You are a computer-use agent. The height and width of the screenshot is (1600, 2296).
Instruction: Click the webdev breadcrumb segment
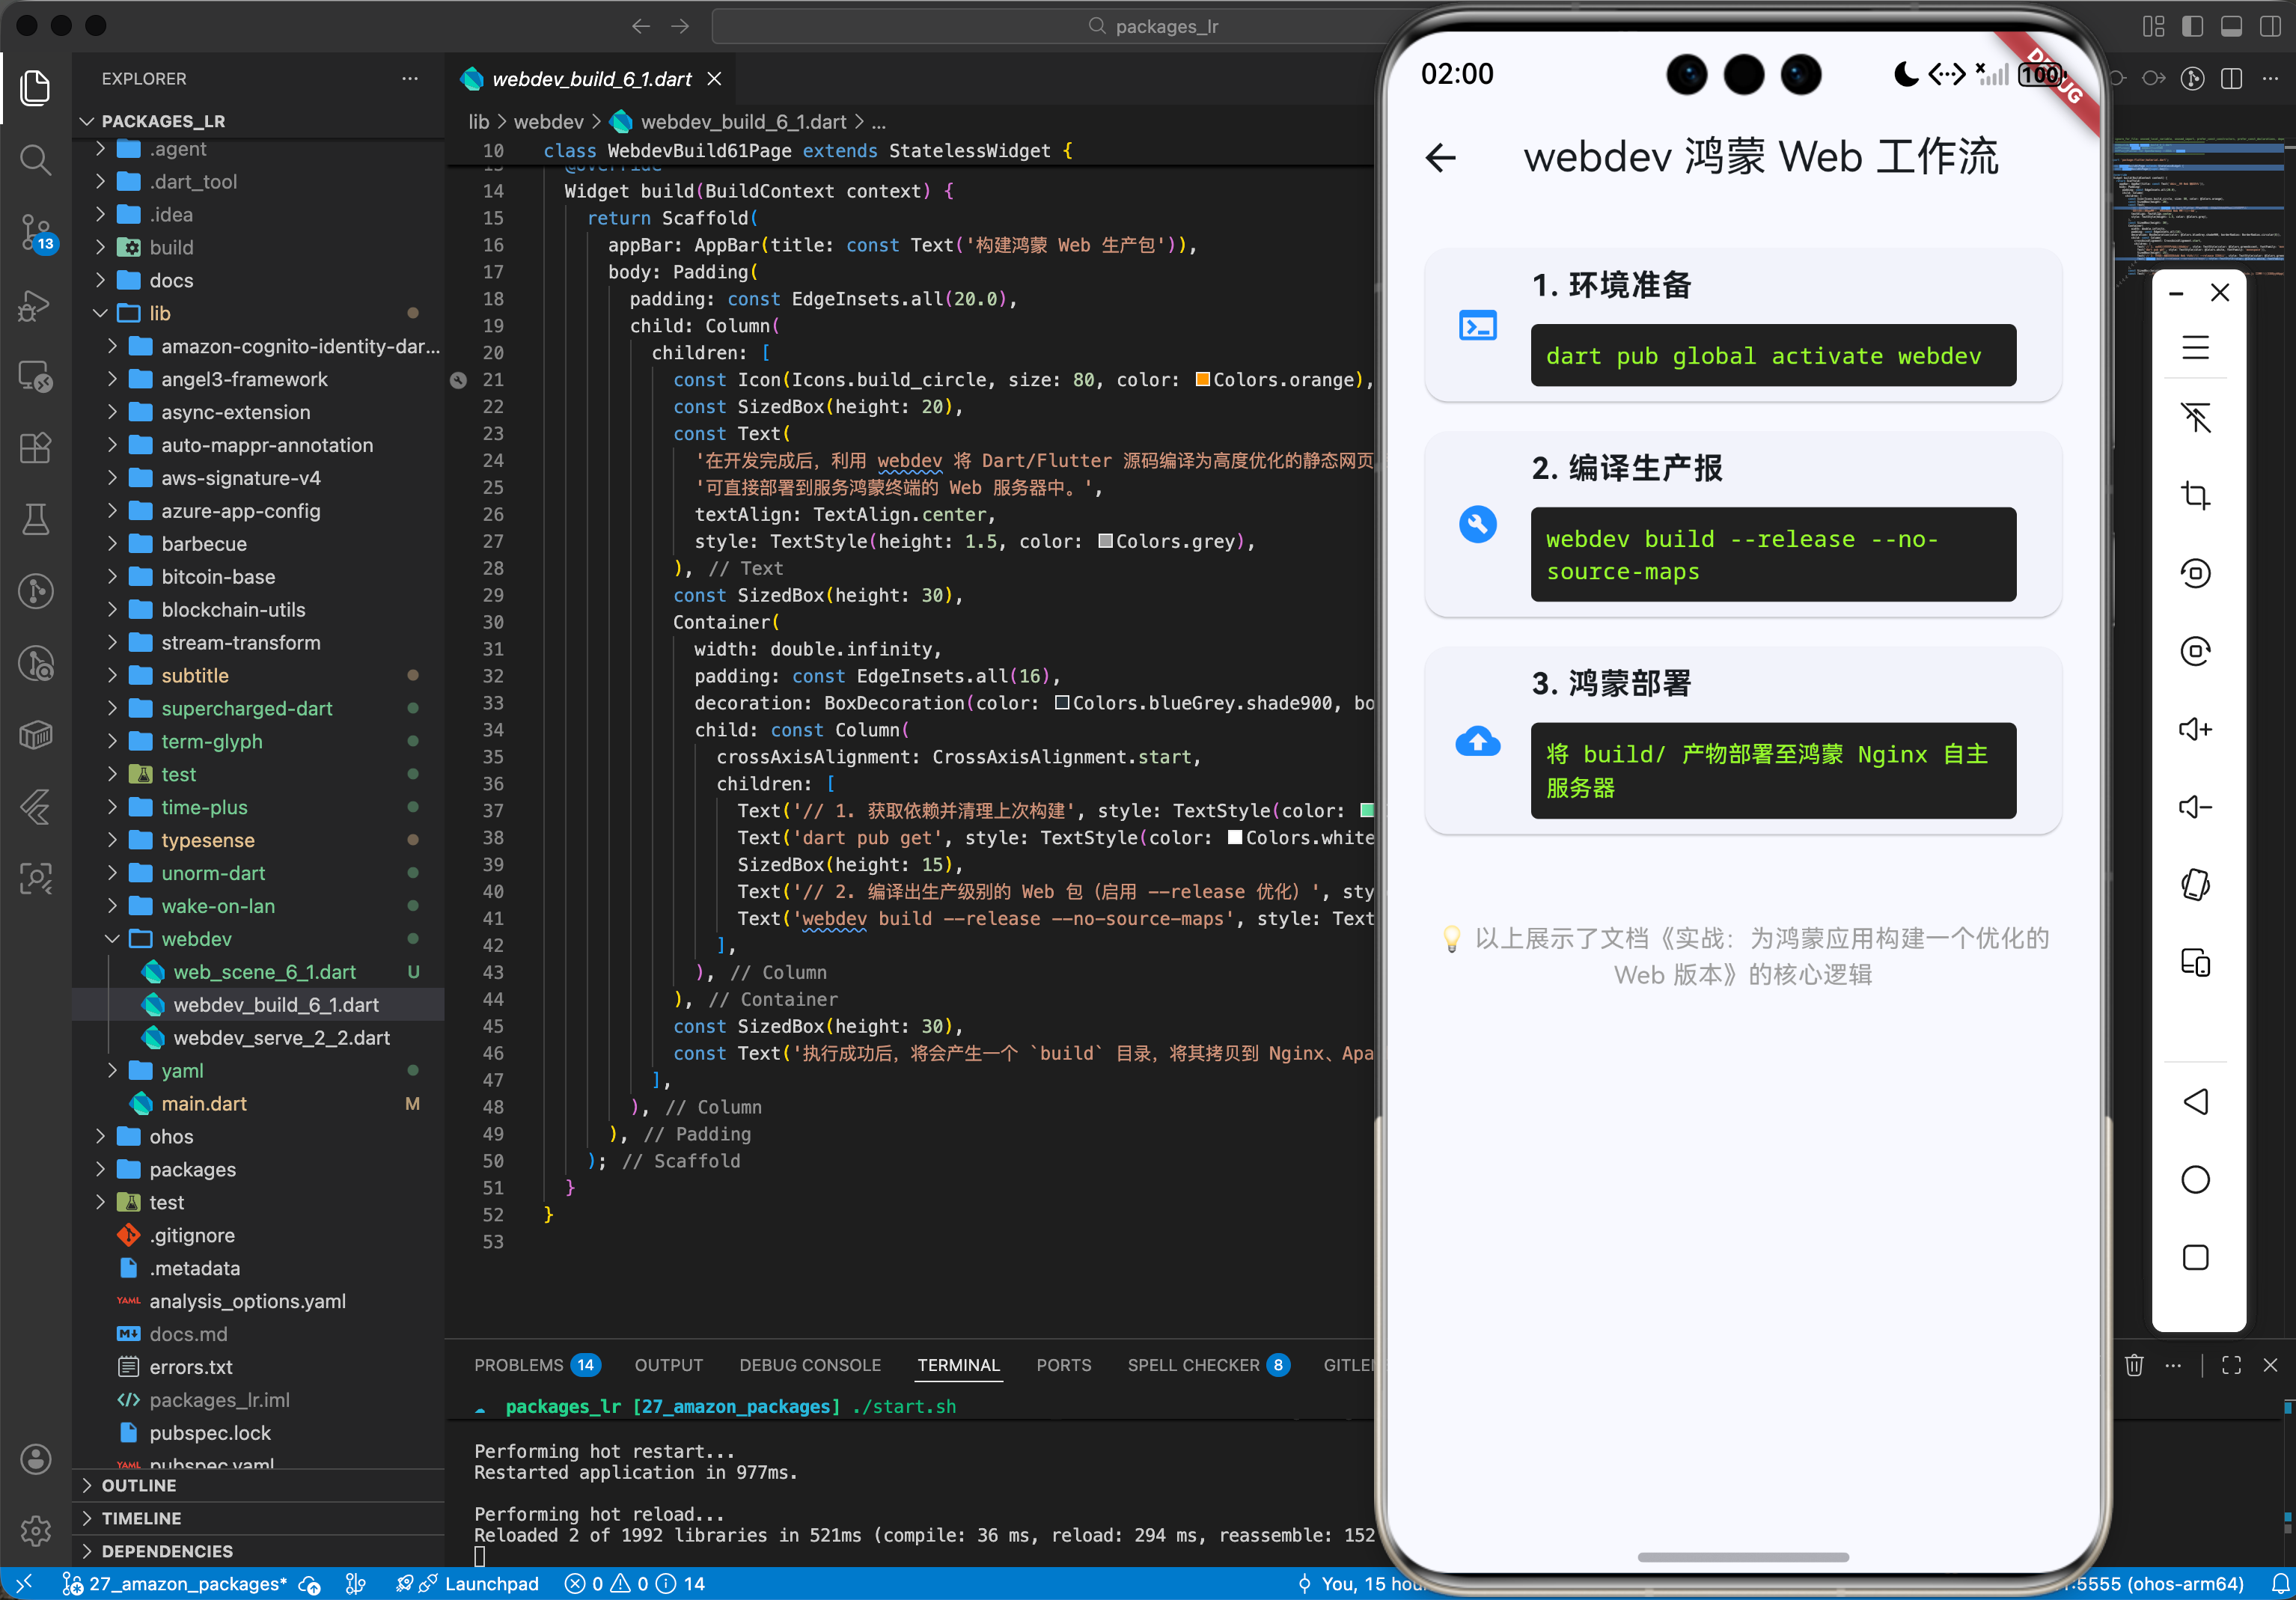(548, 122)
